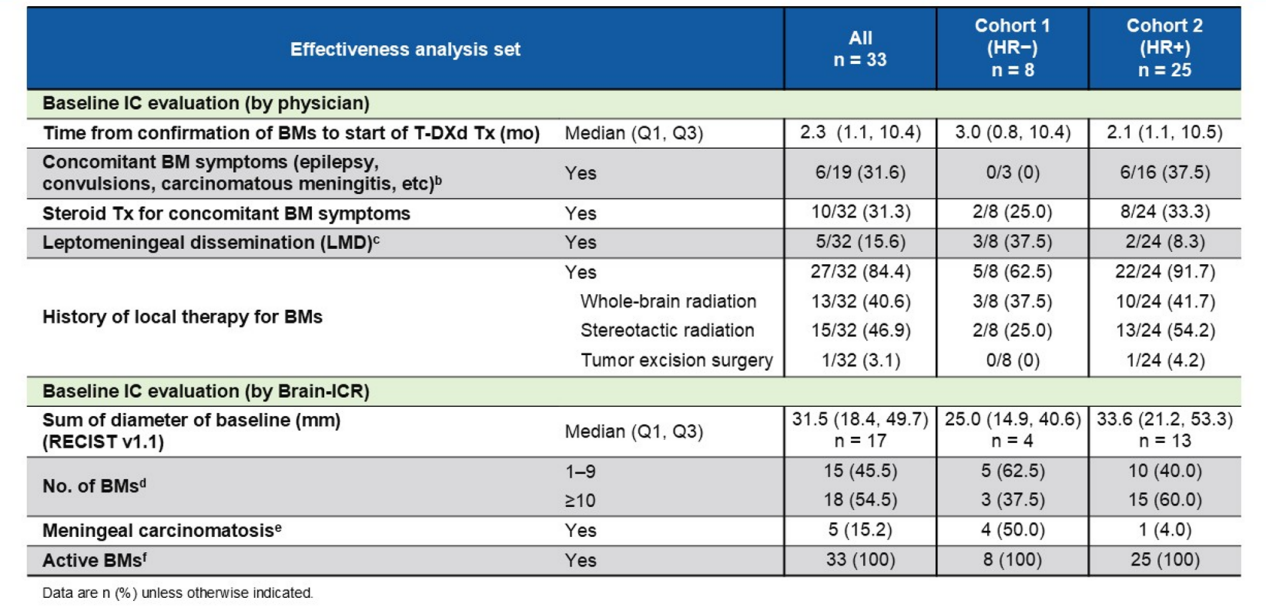Screen dimensions: 1266x607
Task: Click the "Active BMs" row label
Action: point(92,561)
